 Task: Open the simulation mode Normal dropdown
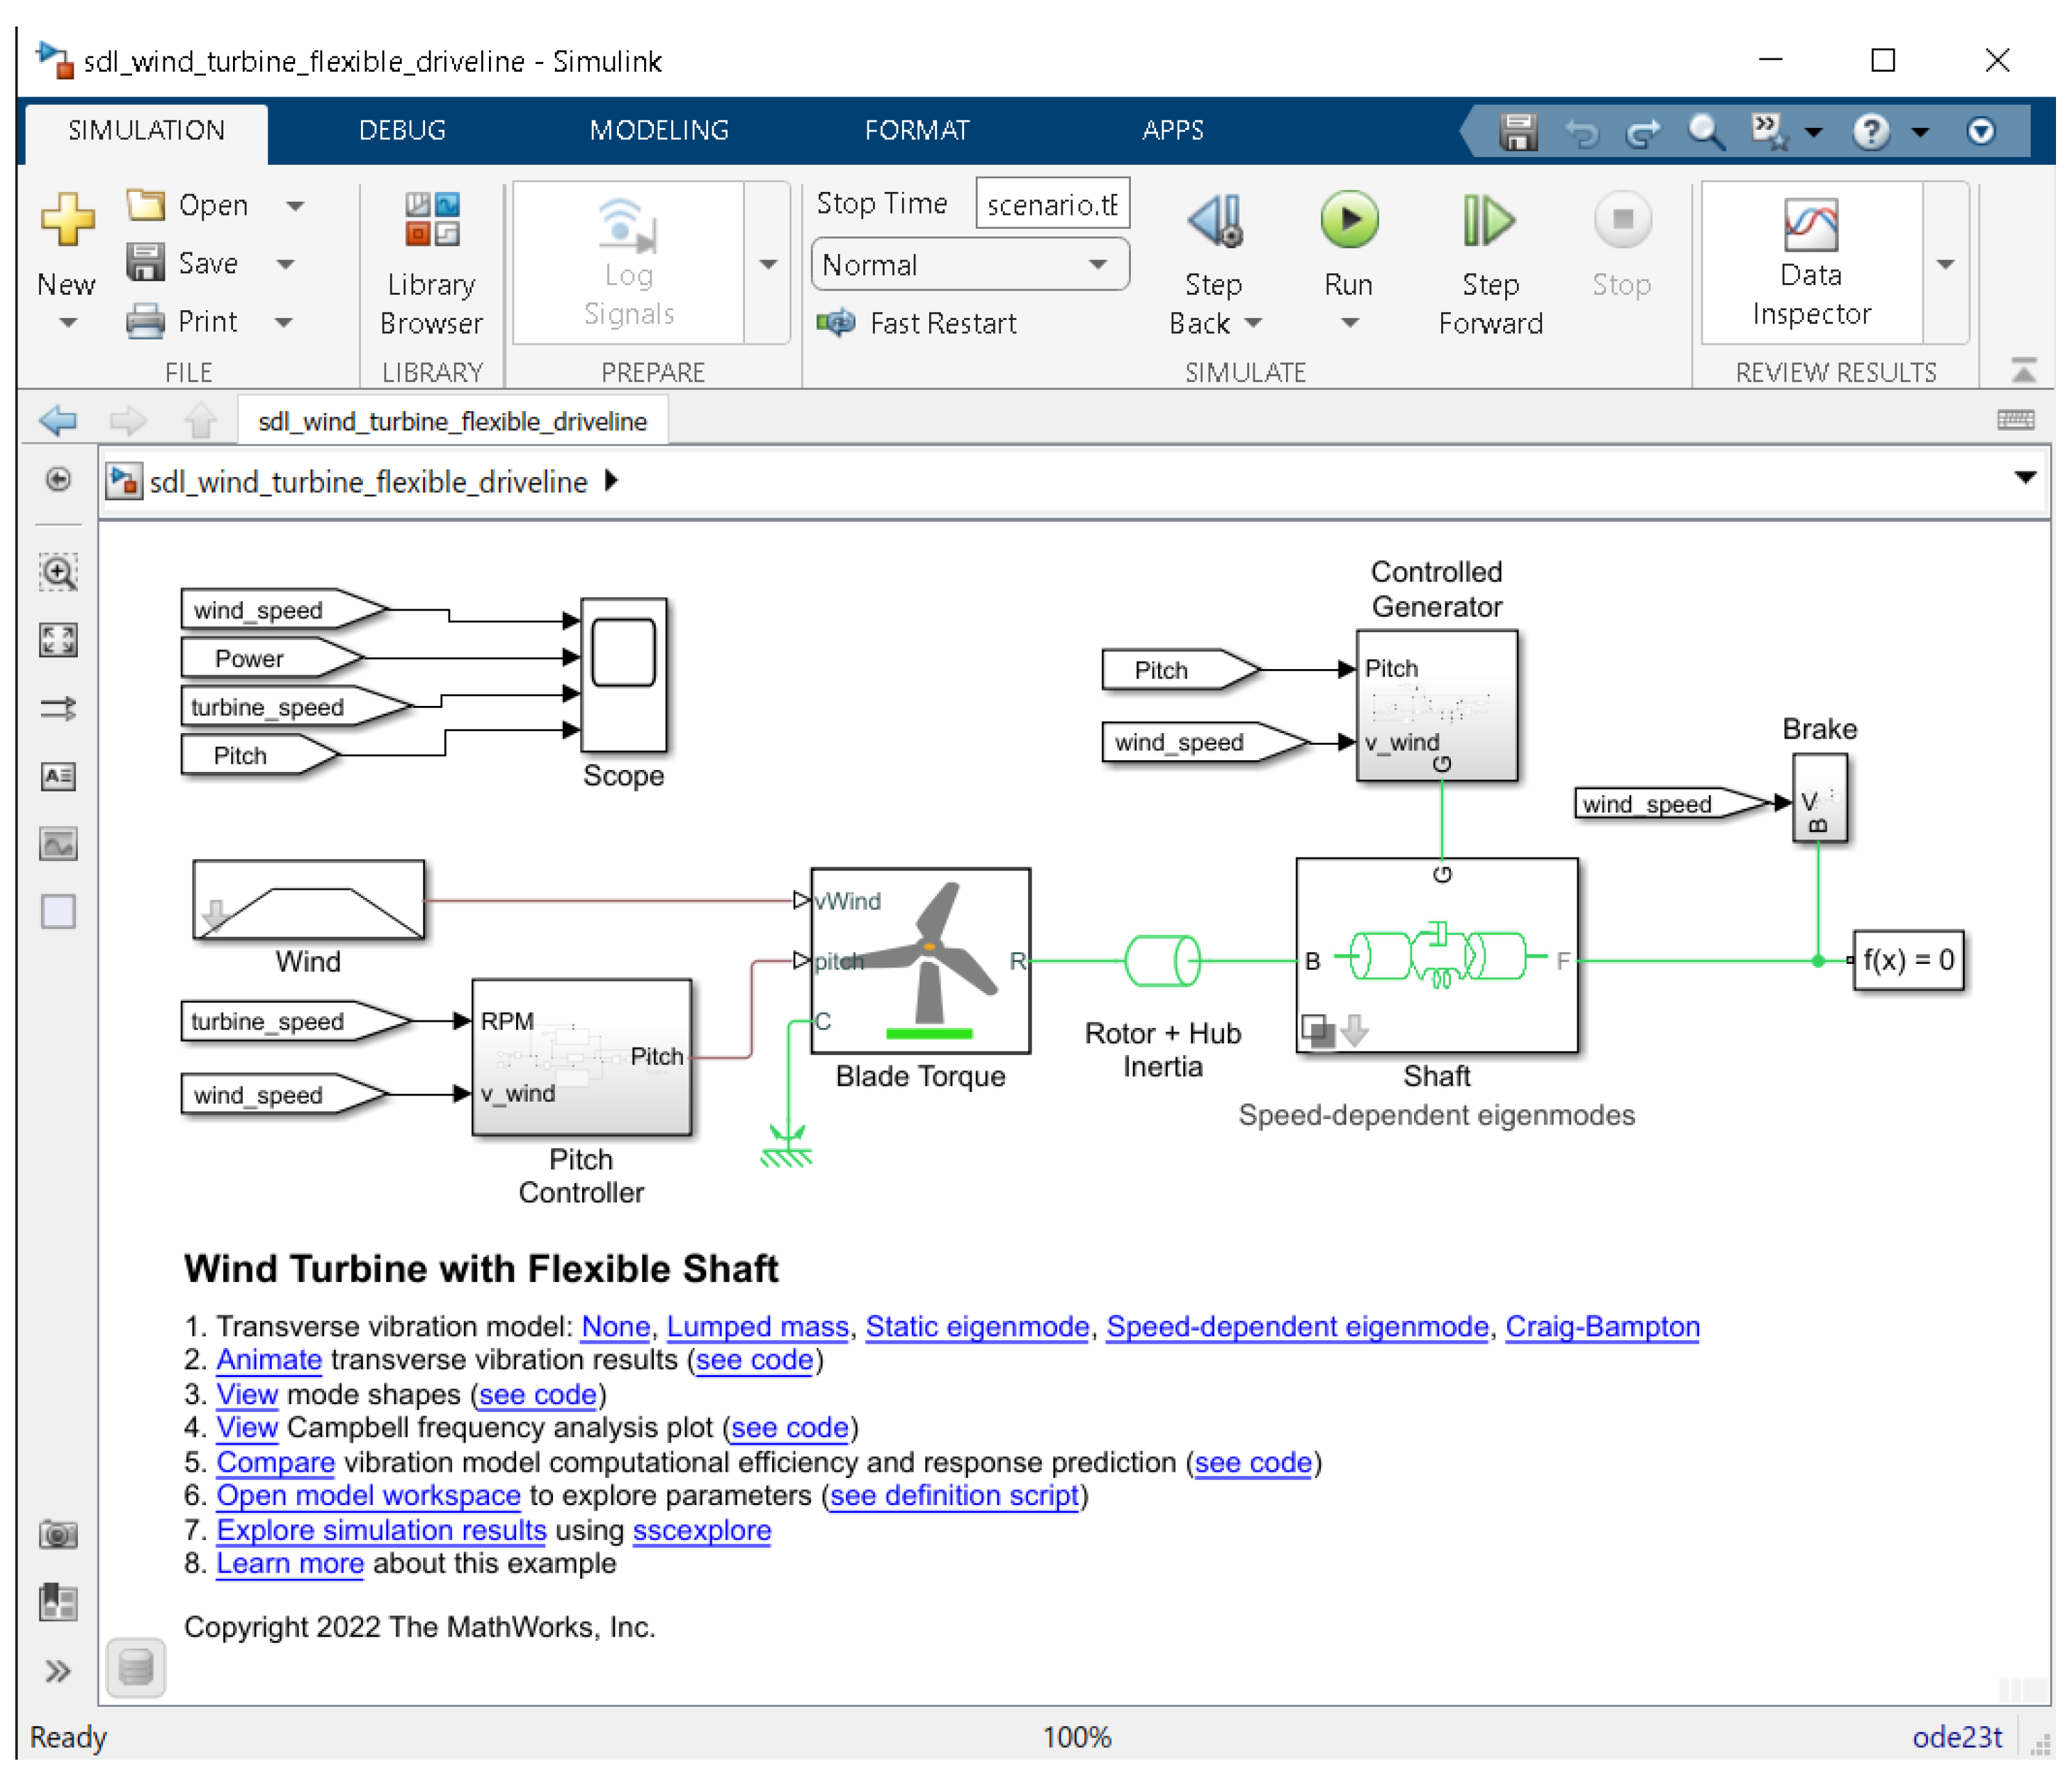(x=970, y=265)
